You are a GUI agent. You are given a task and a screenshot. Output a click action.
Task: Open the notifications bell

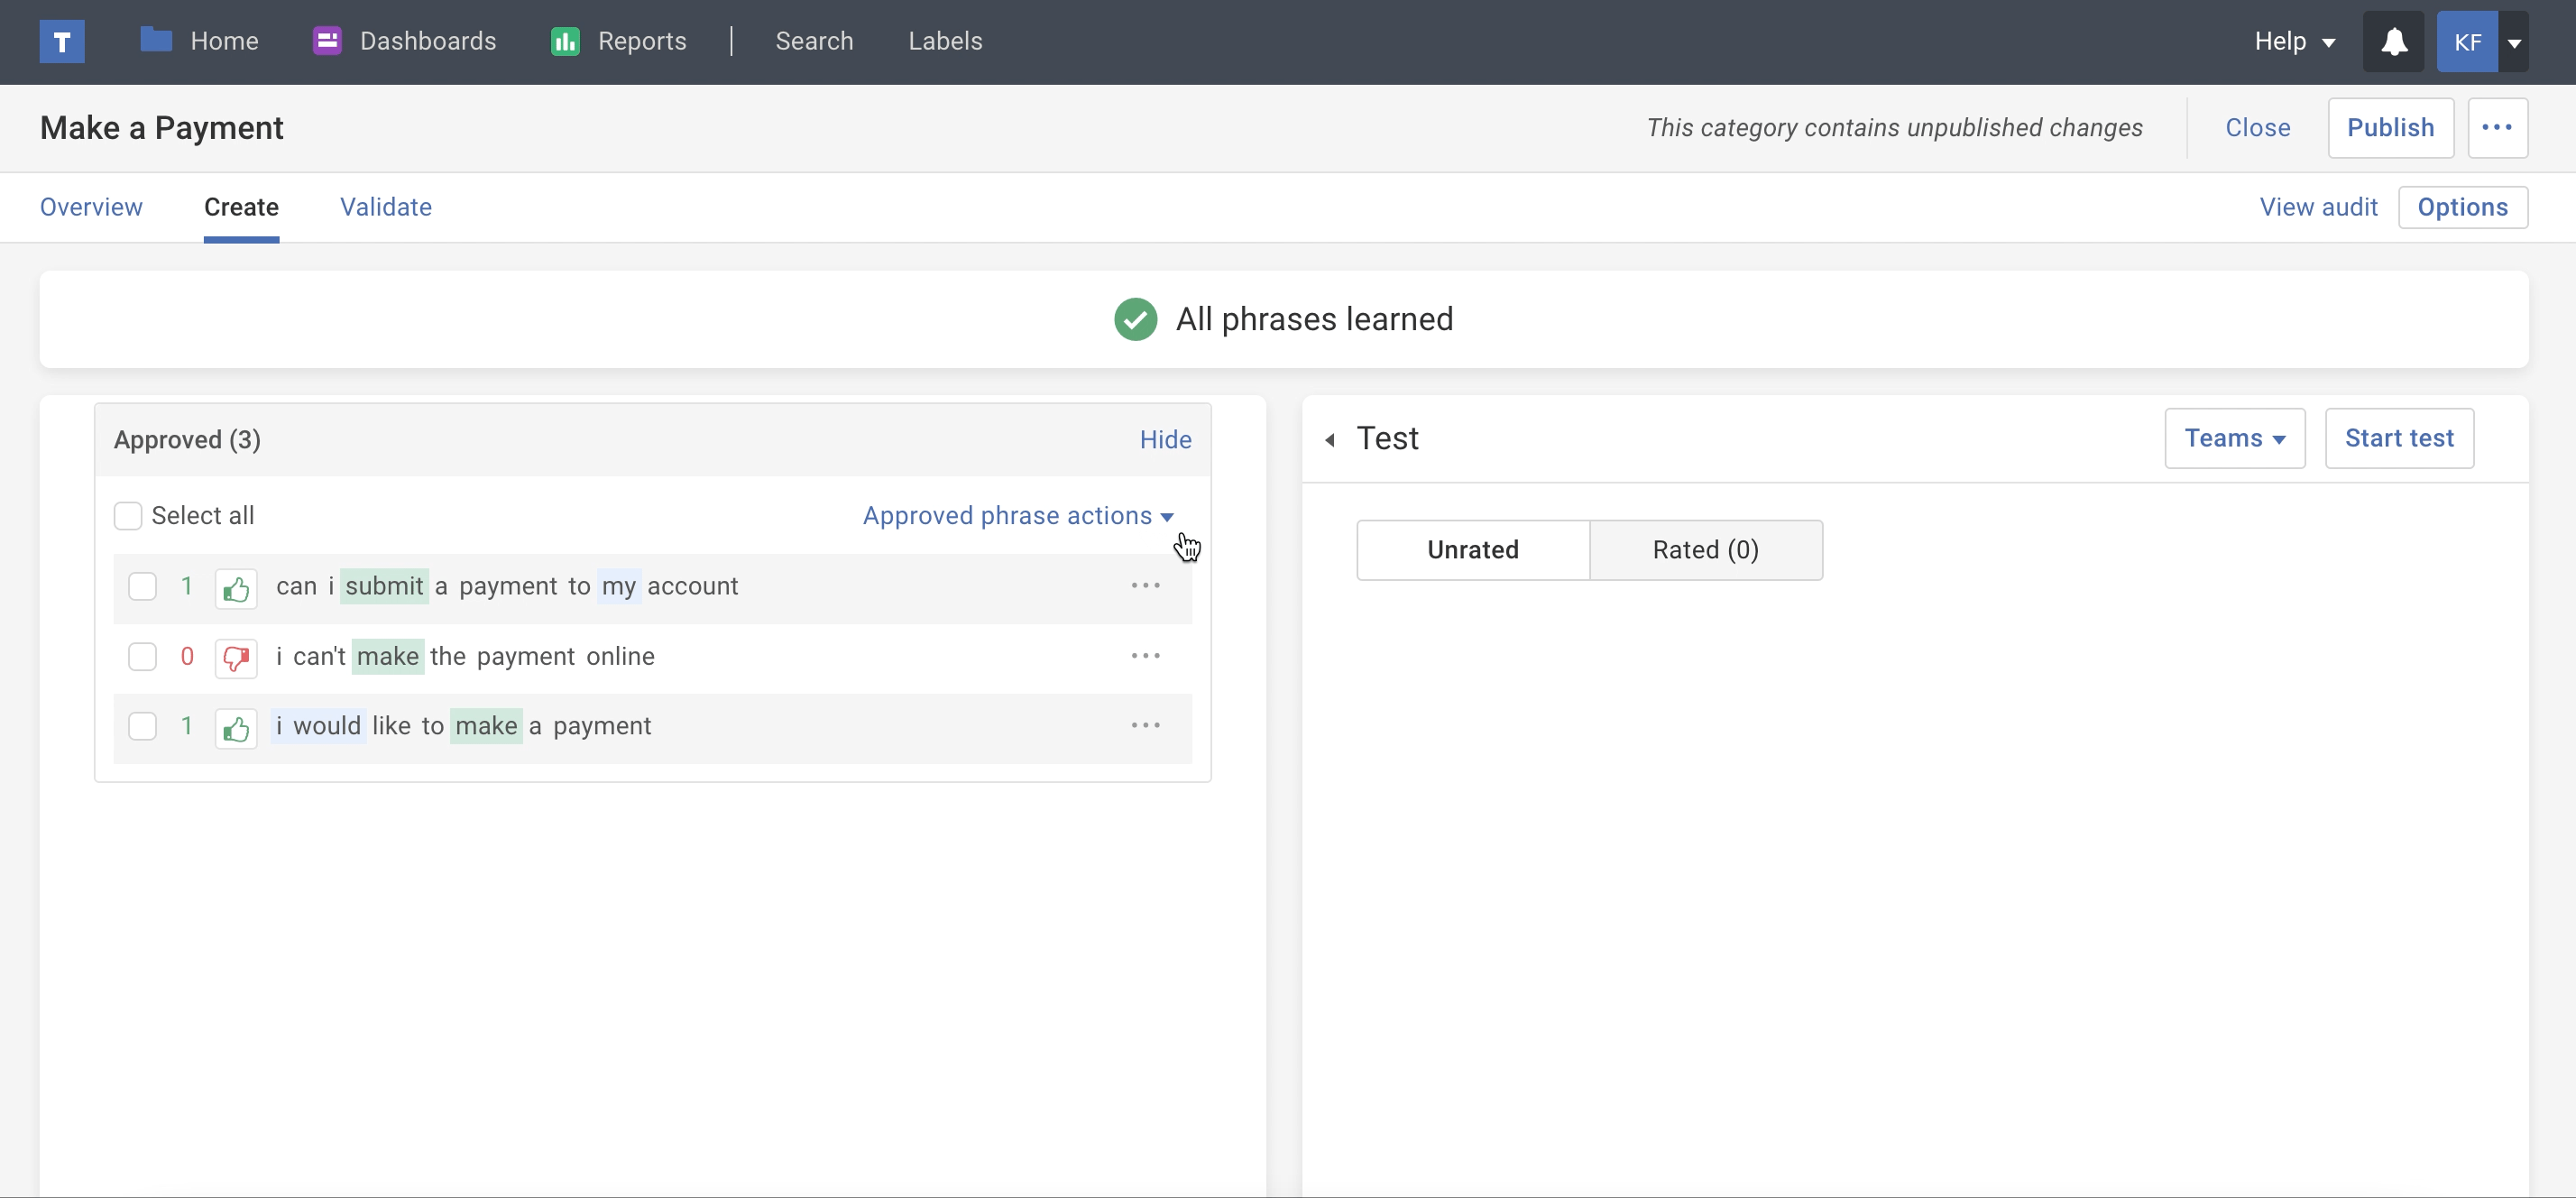[2393, 42]
